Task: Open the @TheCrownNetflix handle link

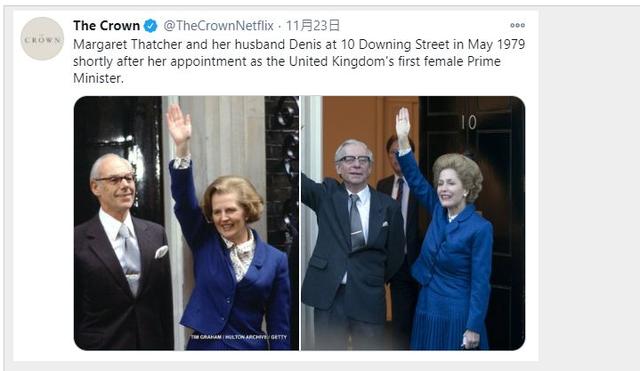Action: (218, 26)
